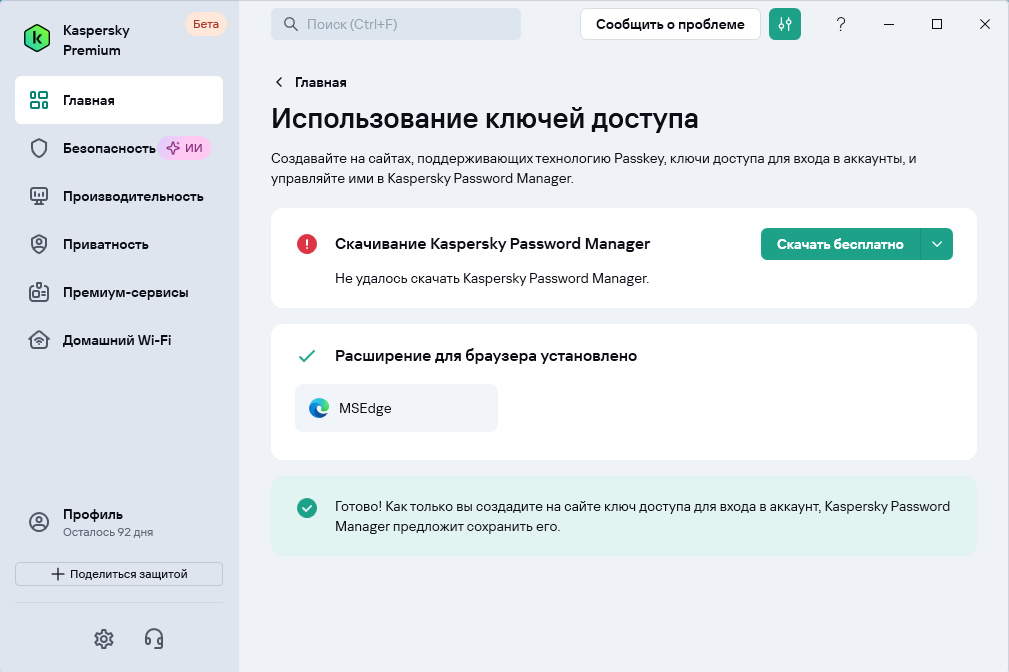Select the MSEdge browser extension tile
This screenshot has height=672, width=1009.
(x=395, y=408)
